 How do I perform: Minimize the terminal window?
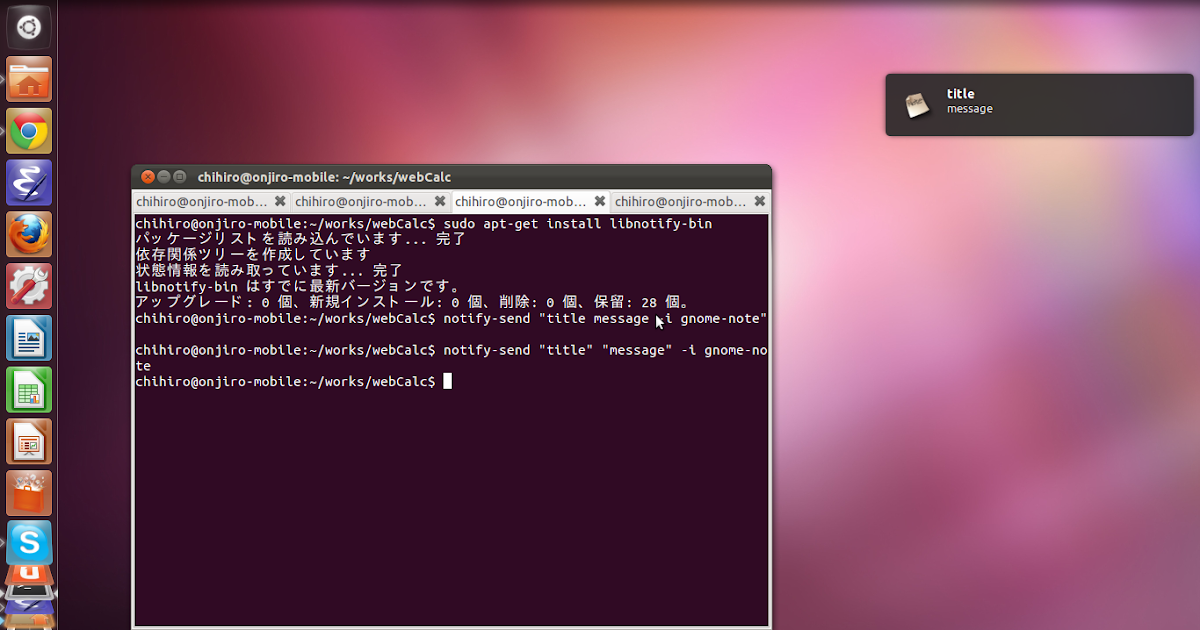click(x=164, y=177)
